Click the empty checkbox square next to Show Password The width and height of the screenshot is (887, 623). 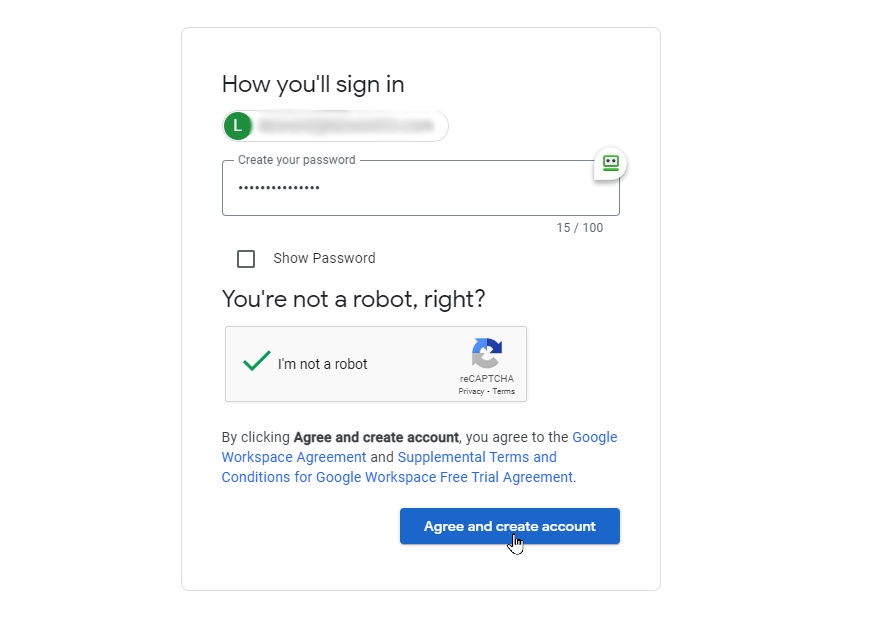[x=246, y=258]
